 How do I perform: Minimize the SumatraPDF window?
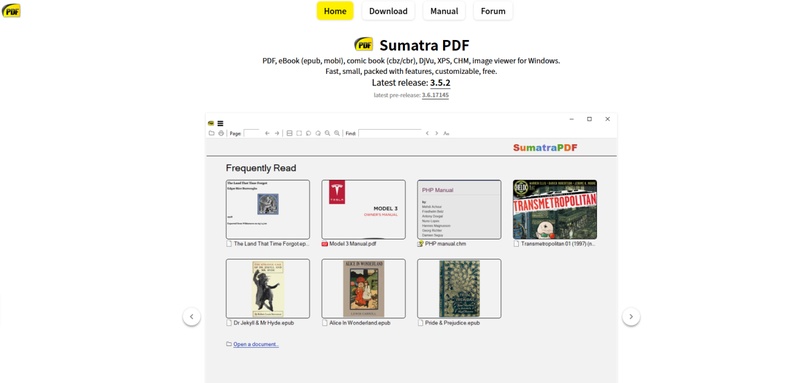(x=571, y=119)
